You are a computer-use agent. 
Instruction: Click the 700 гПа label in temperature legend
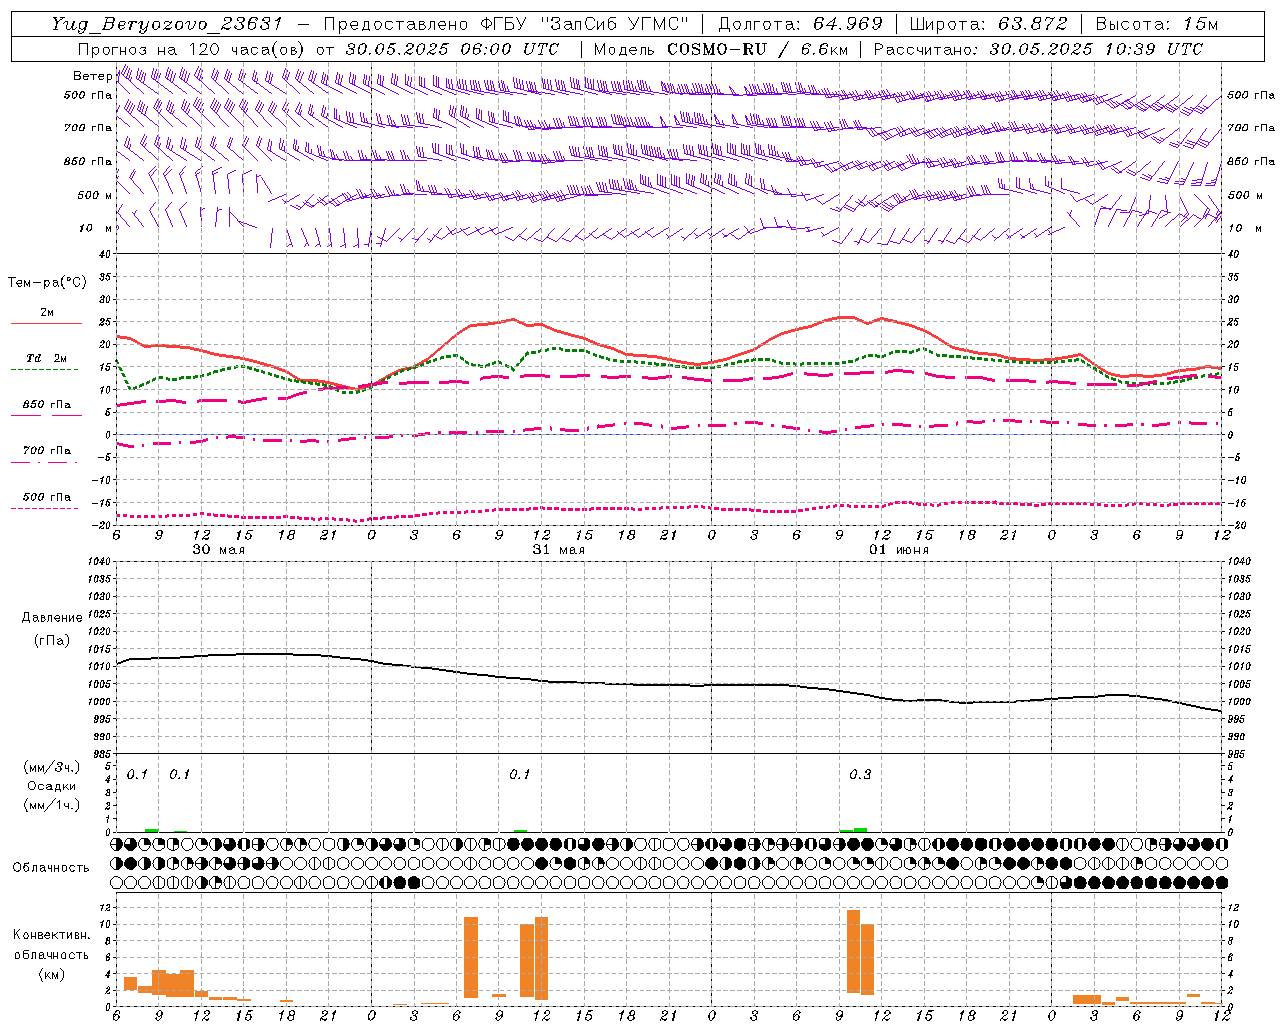tap(47, 450)
